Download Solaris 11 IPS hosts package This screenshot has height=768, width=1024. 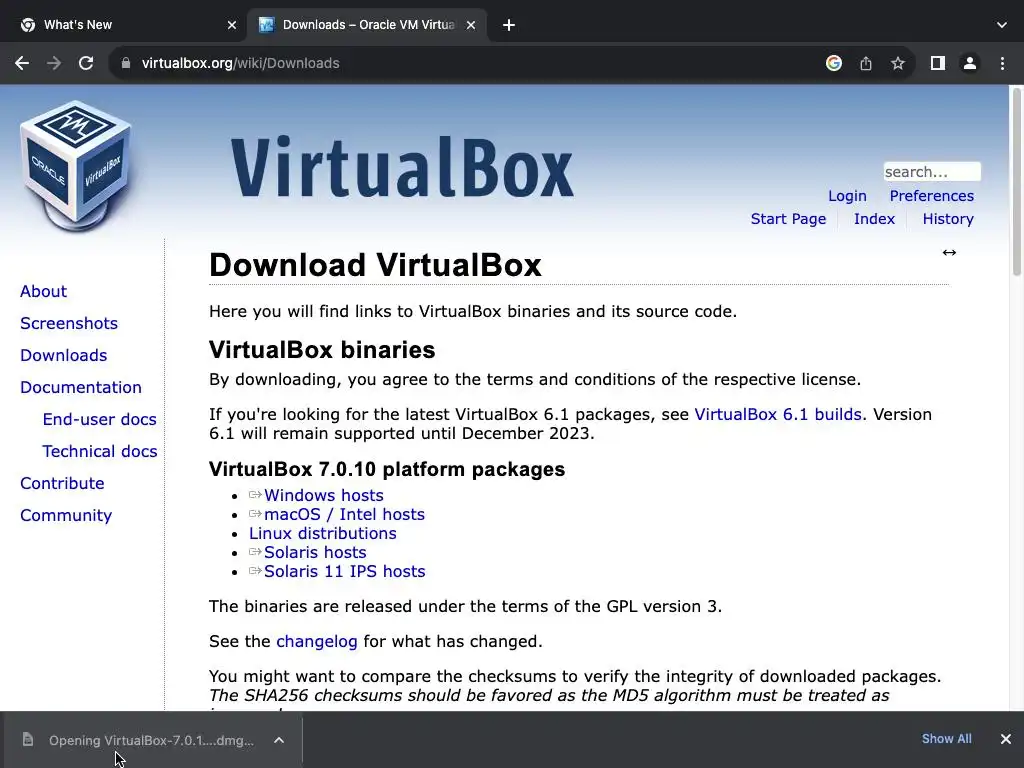point(344,571)
